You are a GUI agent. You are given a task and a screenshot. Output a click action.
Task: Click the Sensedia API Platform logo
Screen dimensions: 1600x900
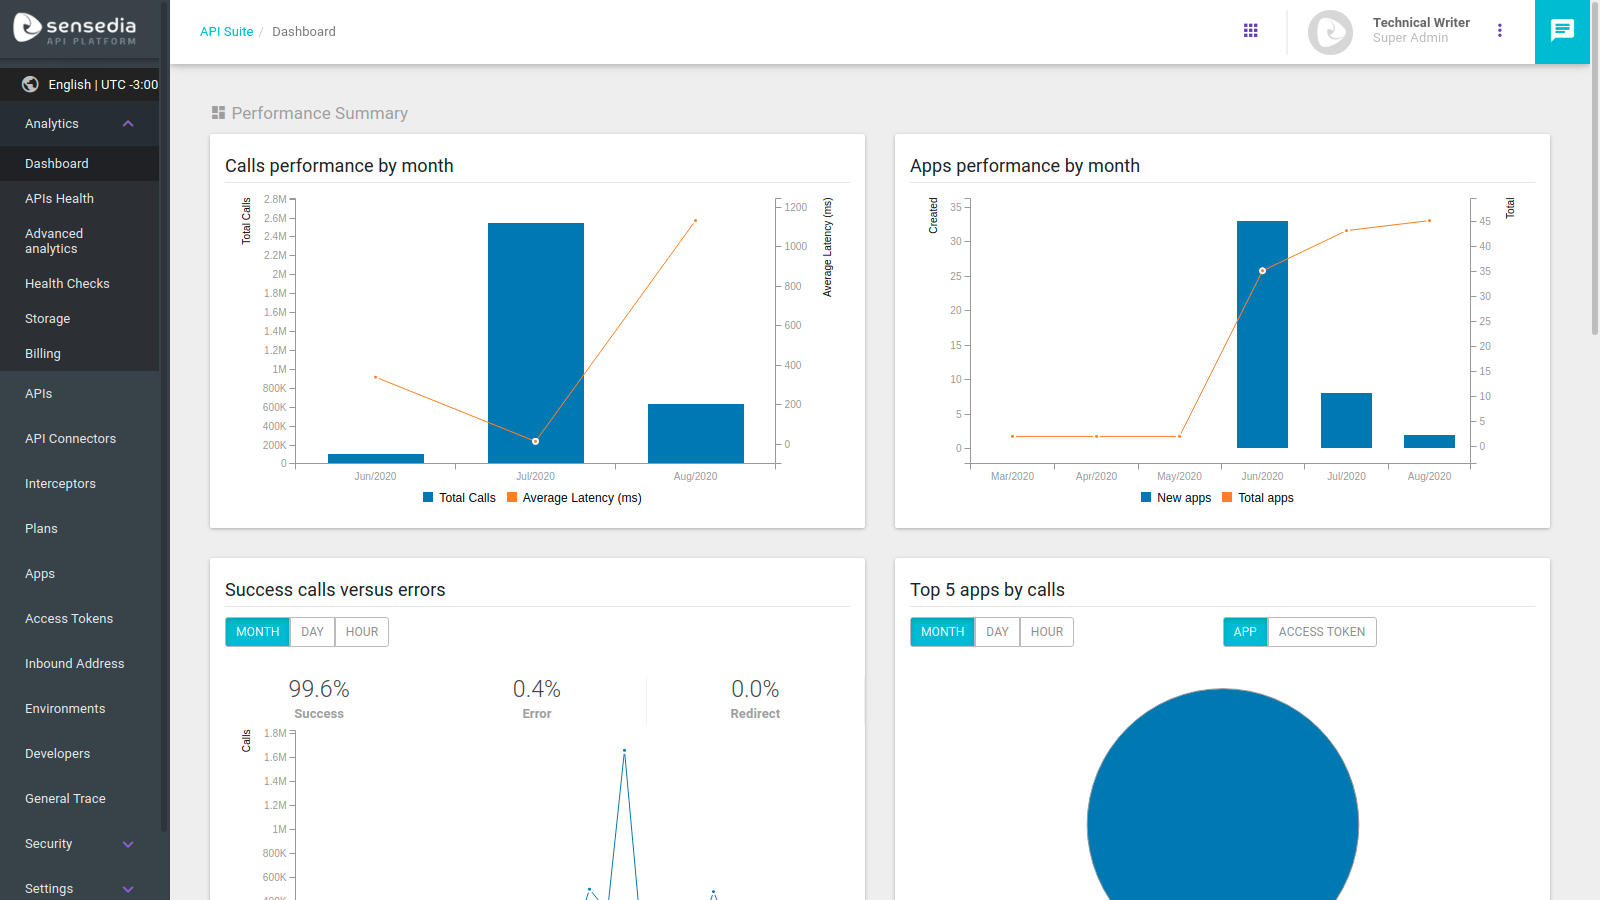75,29
